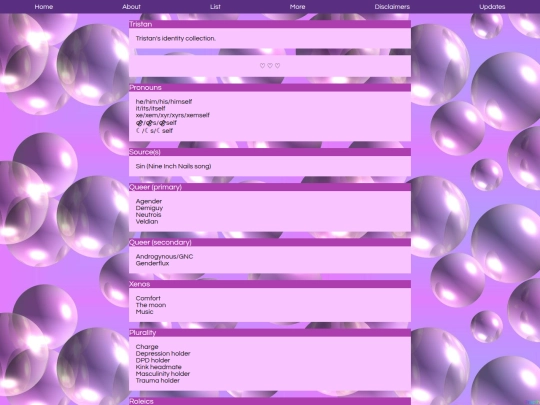The height and width of the screenshot is (405, 540).
Task: Click the Queer (primary) header
Action: (270, 187)
